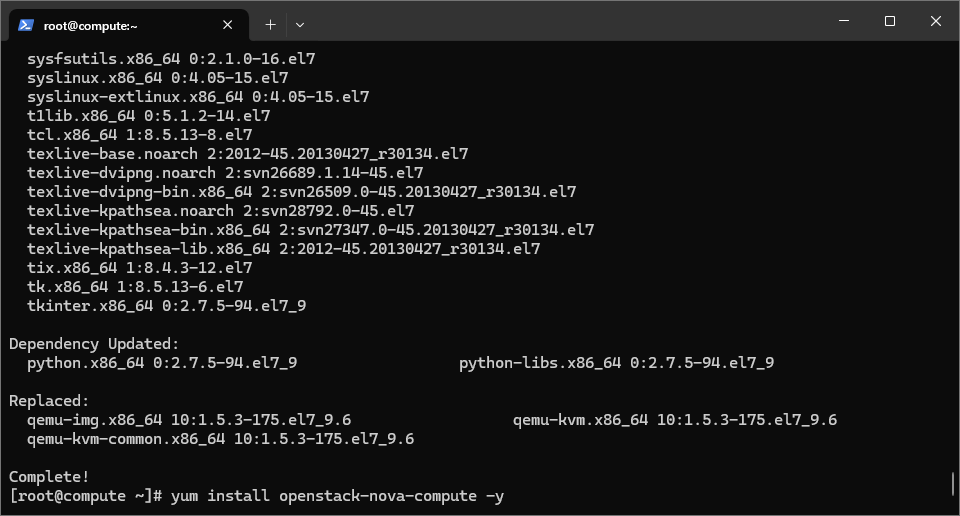Viewport: 960px width, 516px height.
Task: Close the terminal window
Action: coord(936,21)
